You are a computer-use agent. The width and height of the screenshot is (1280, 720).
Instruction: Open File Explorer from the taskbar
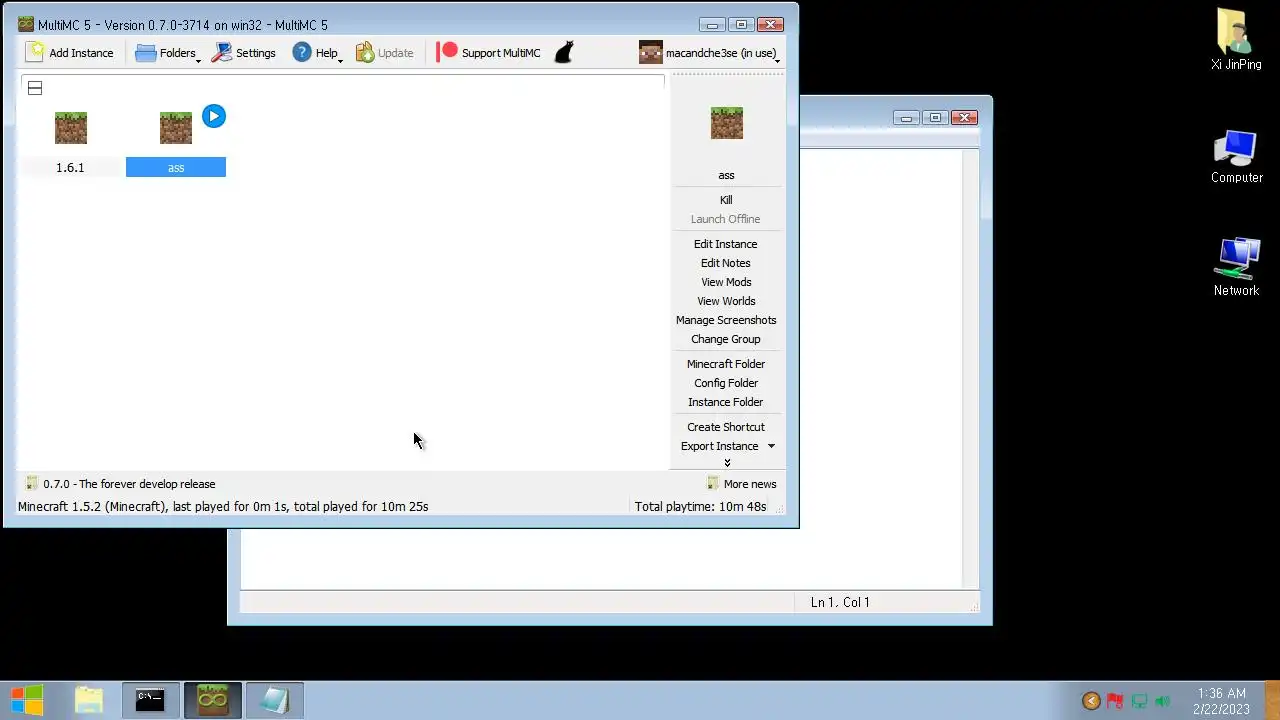[89, 700]
